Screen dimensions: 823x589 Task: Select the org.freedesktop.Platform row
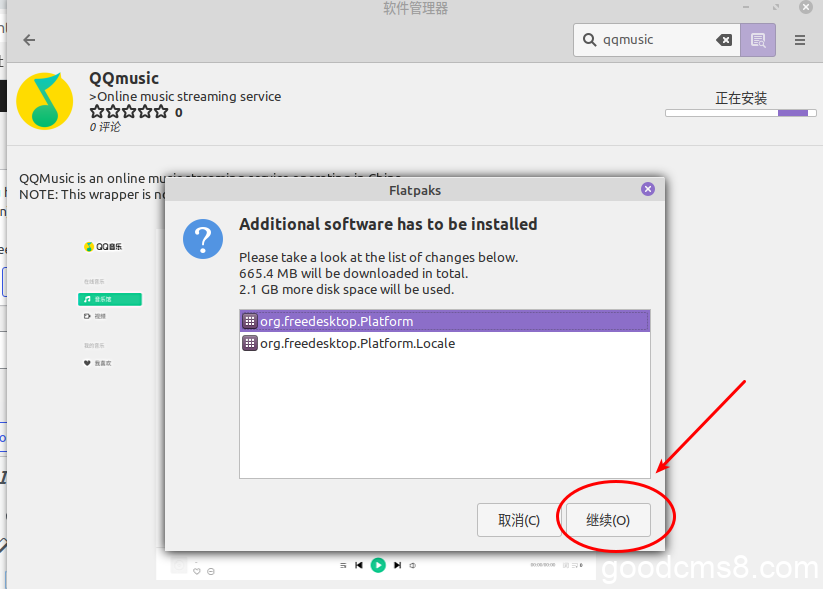[x=445, y=321]
